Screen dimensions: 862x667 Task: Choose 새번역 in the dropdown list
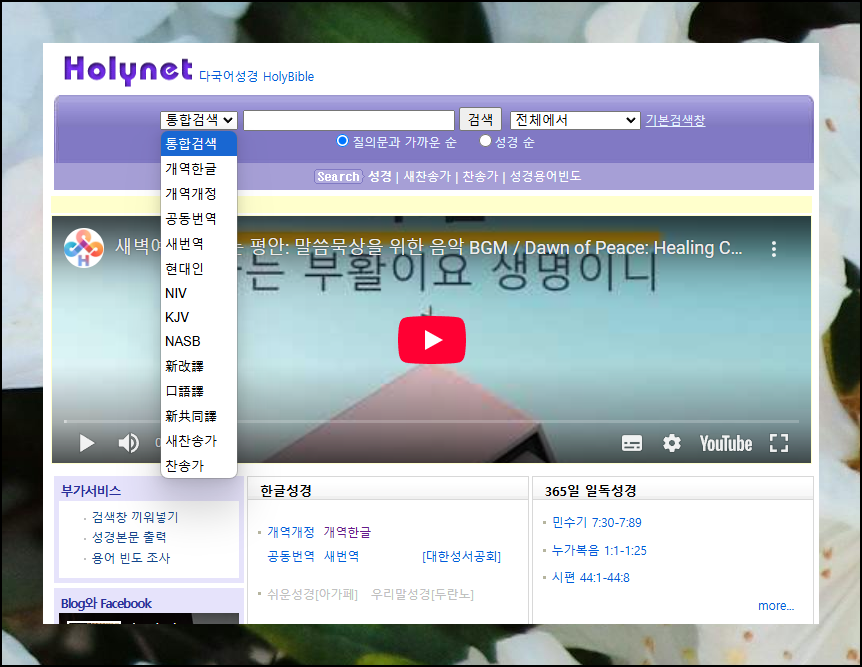199,244
